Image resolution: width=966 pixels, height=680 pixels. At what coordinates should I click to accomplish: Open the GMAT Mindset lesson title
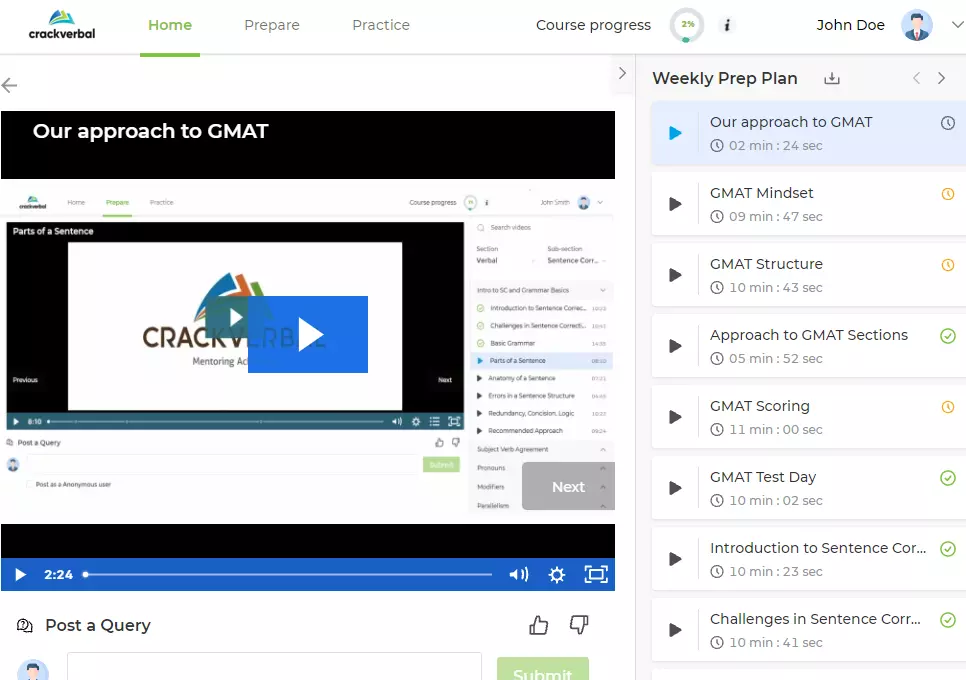pos(761,193)
